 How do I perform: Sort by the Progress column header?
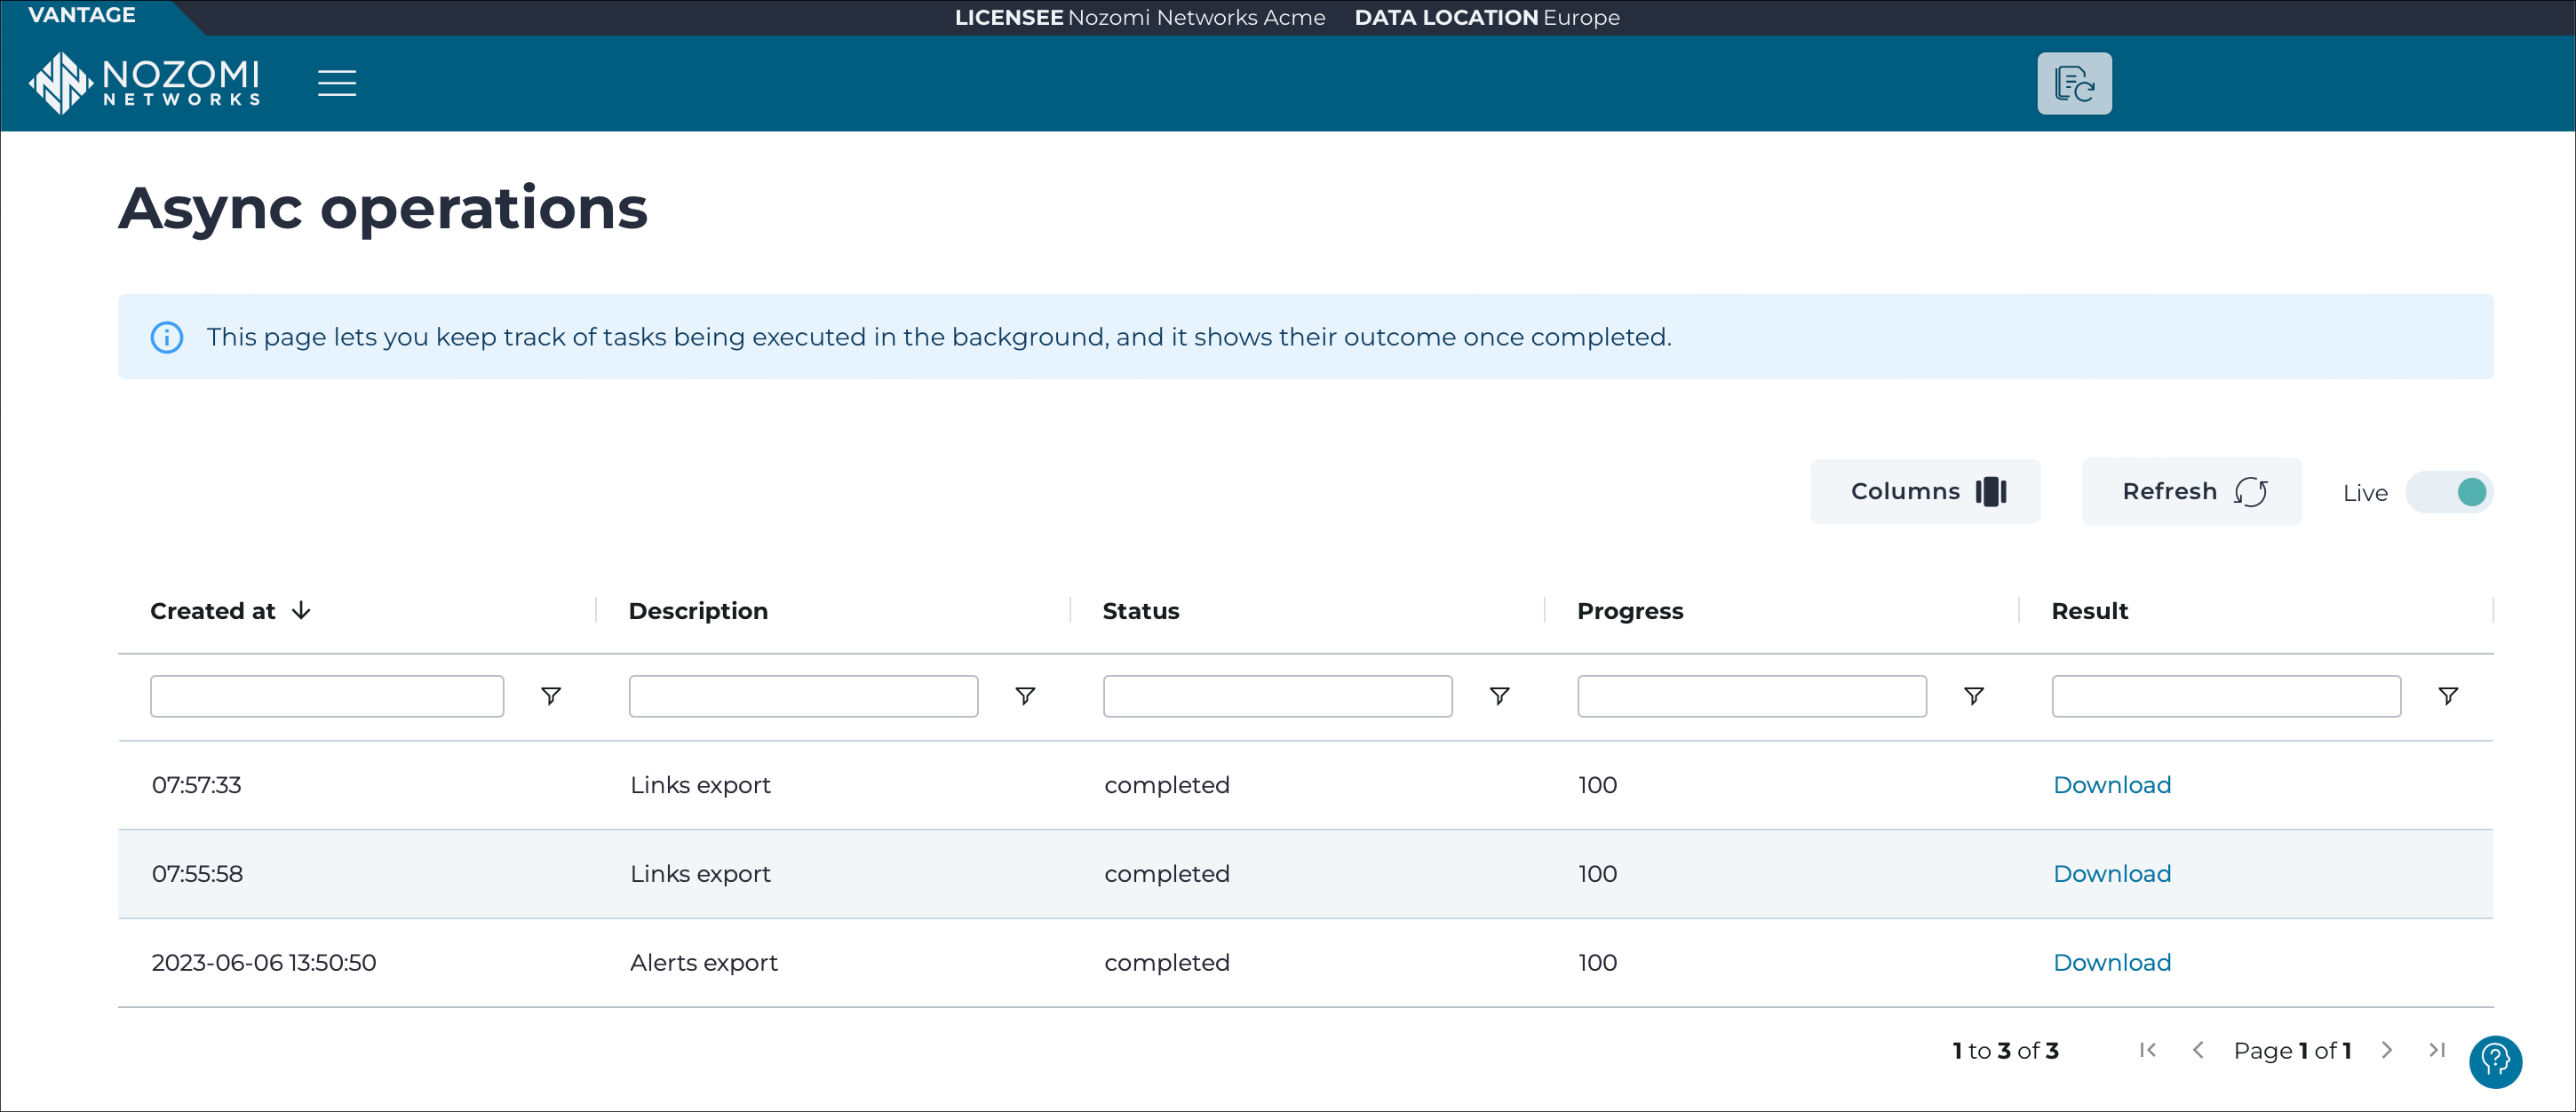(x=1630, y=610)
